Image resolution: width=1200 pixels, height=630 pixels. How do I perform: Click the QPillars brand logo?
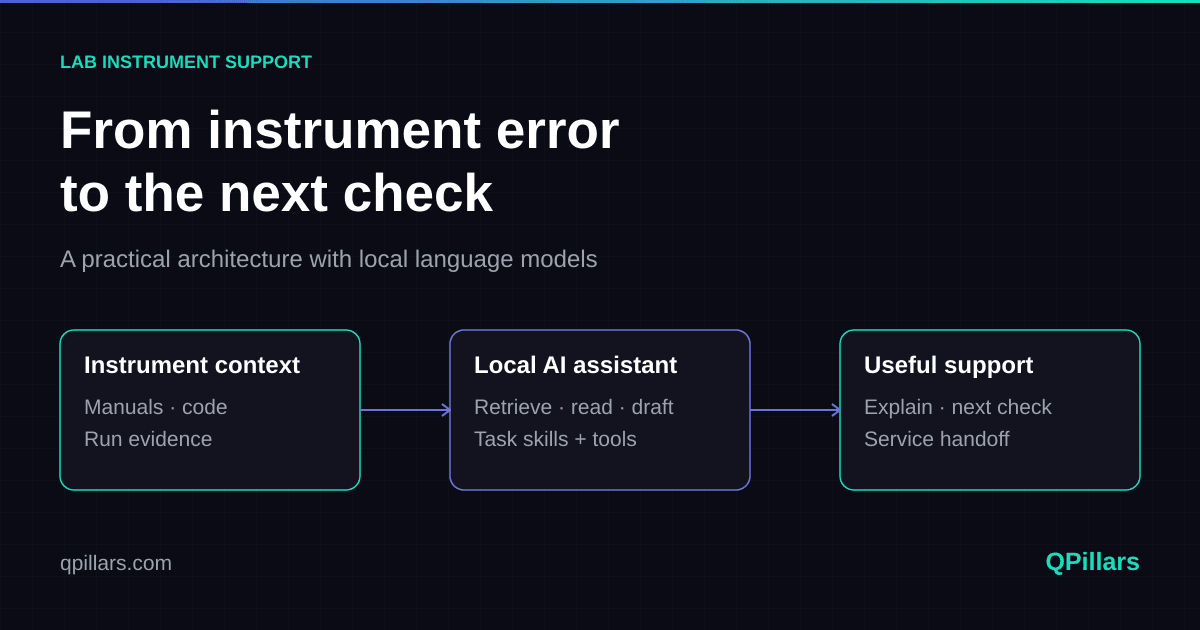point(1092,562)
